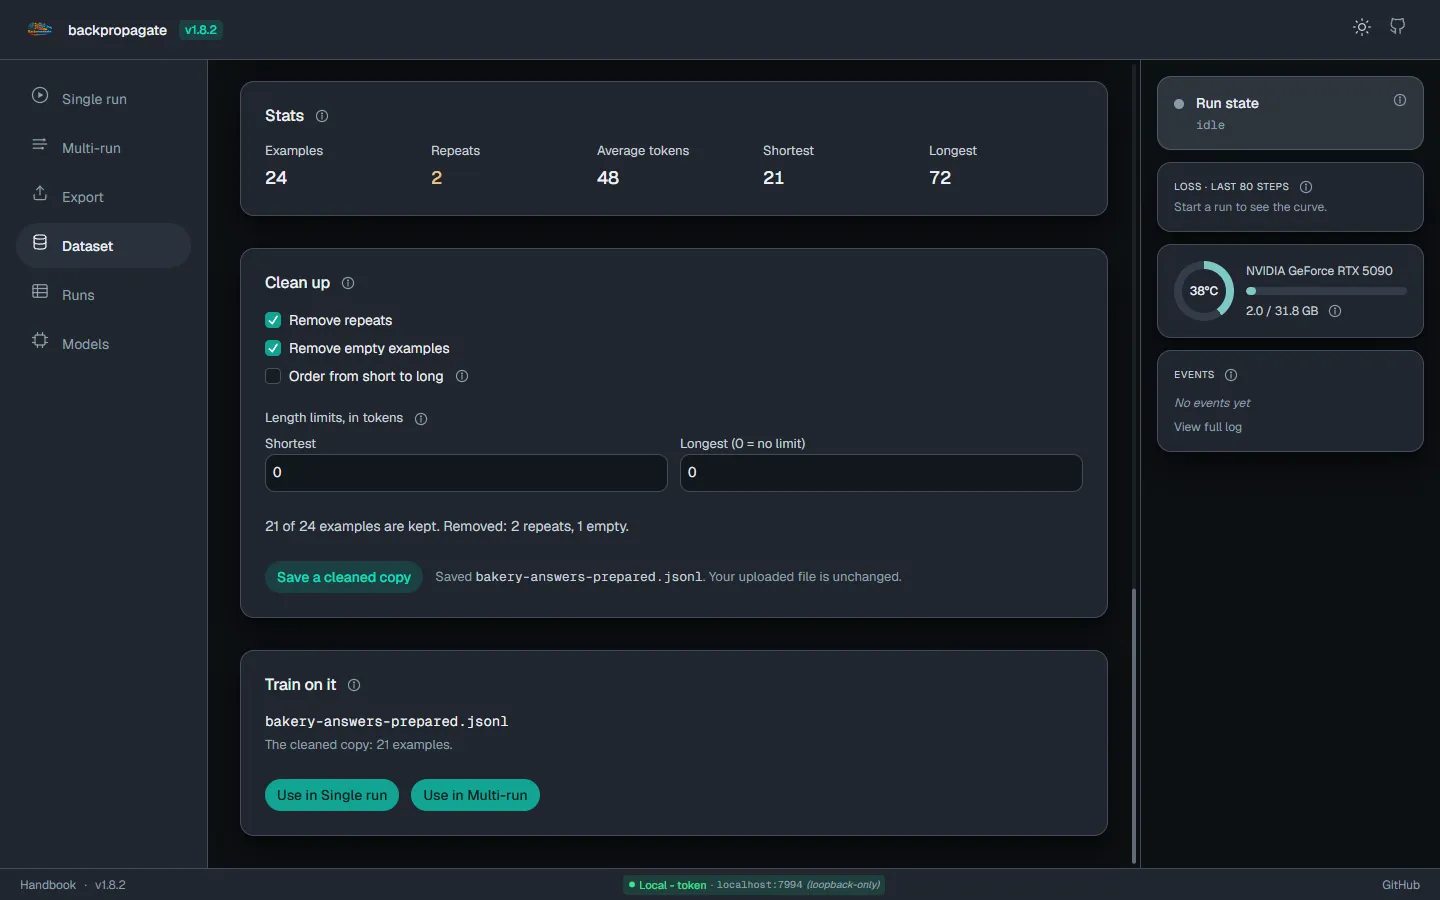Select the Dataset sidebar item
Image resolution: width=1440 pixels, height=900 pixels.
click(103, 245)
